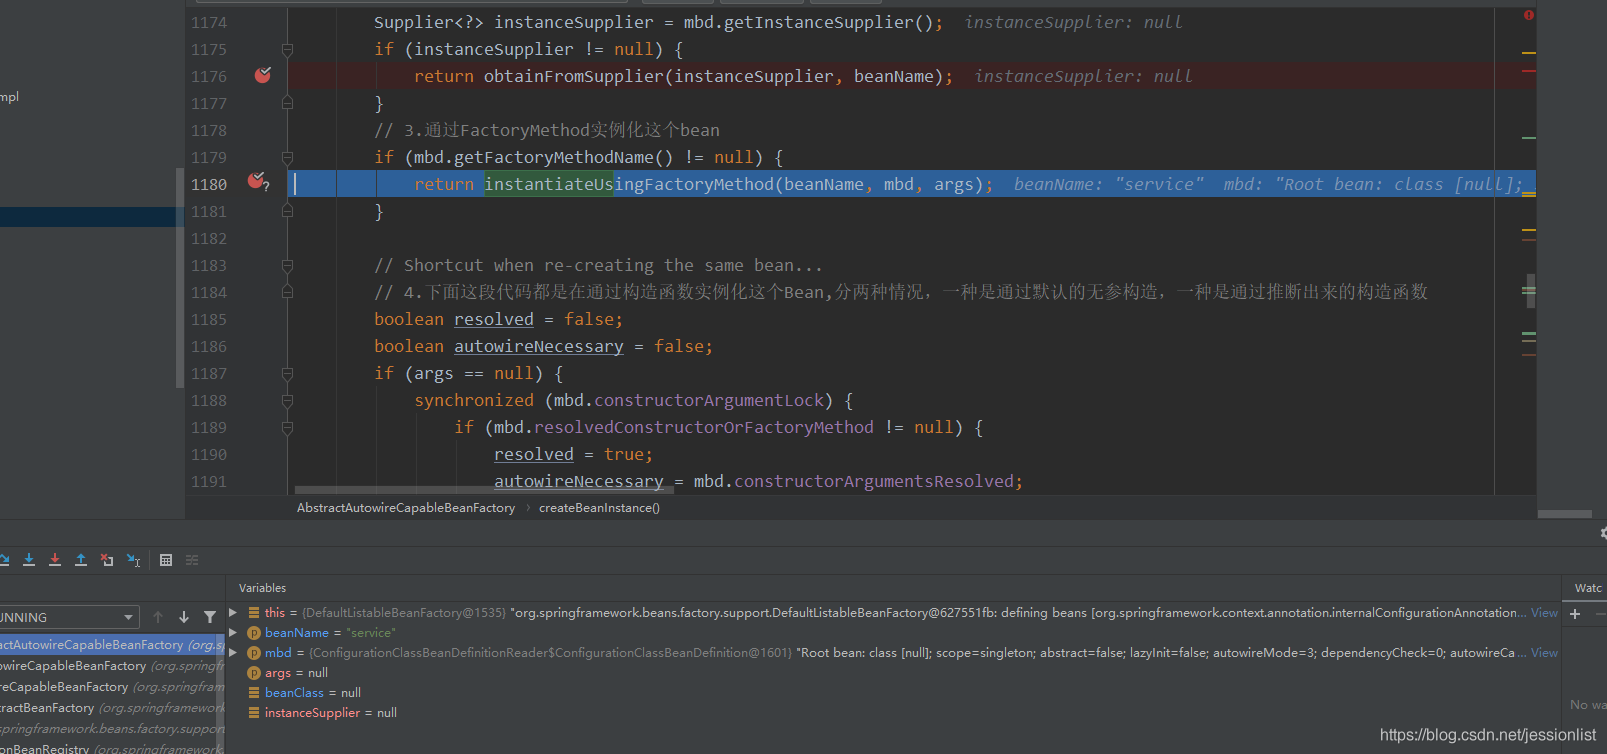
Task: Click constructorArgumentsResolved on line 1191
Action: [874, 481]
